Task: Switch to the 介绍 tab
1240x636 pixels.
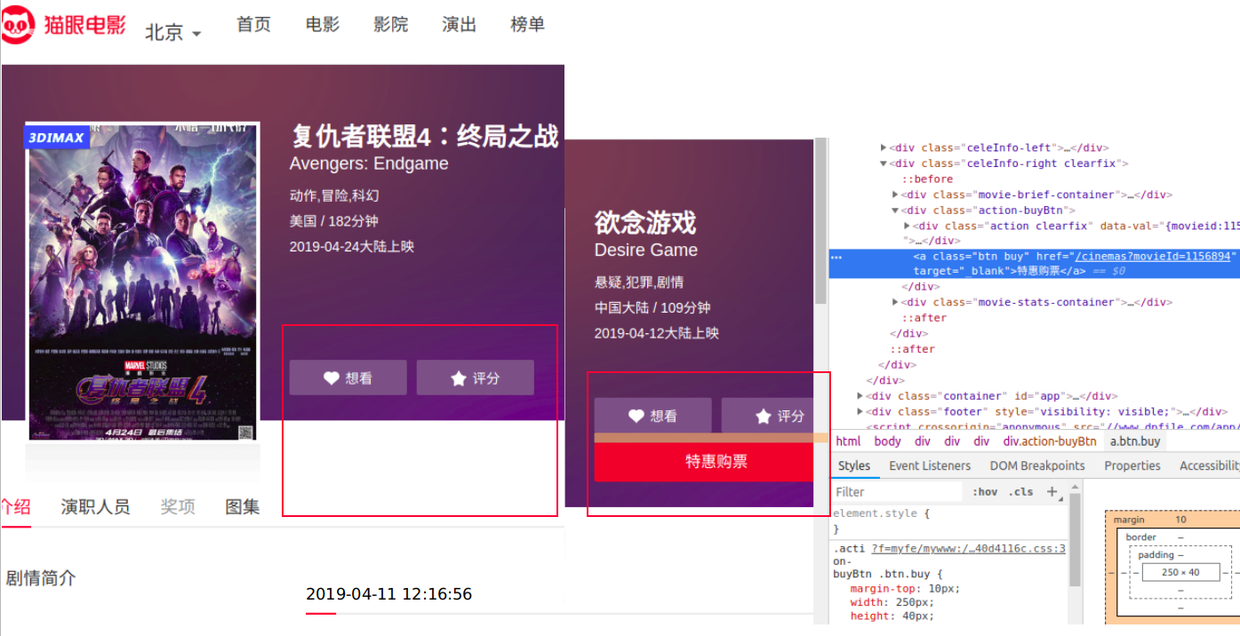Action: [16, 507]
